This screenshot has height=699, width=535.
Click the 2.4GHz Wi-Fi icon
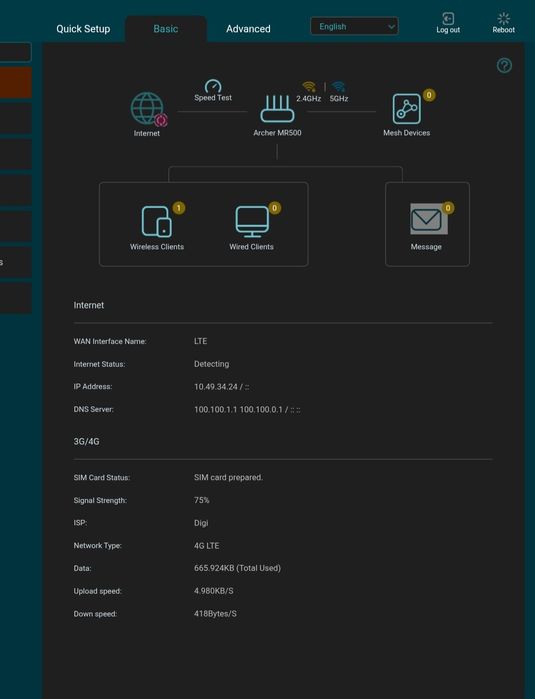[x=309, y=86]
